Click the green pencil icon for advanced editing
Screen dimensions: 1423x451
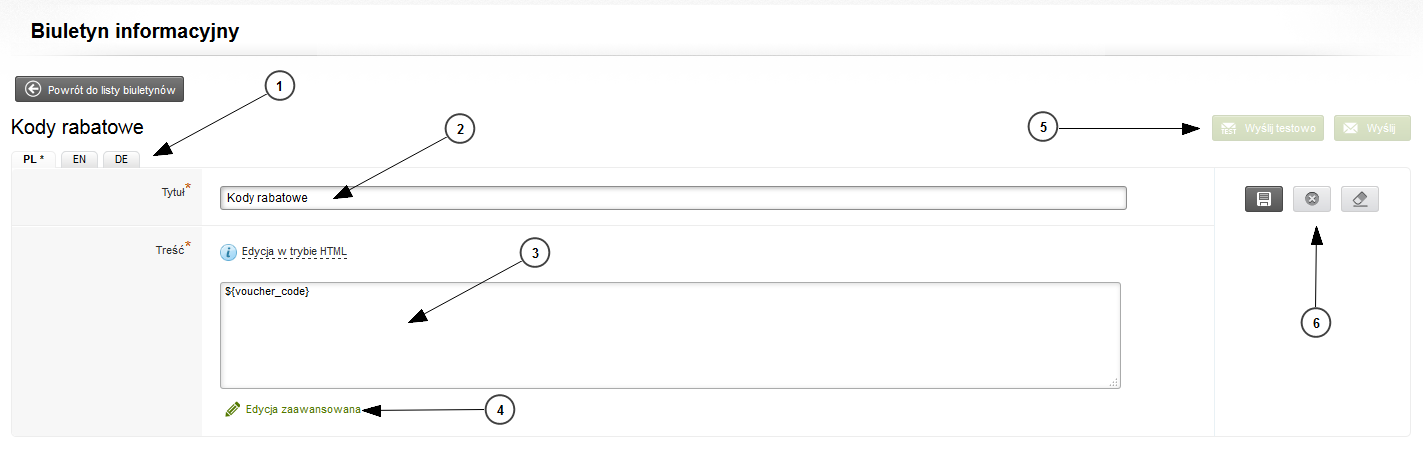coord(233,409)
